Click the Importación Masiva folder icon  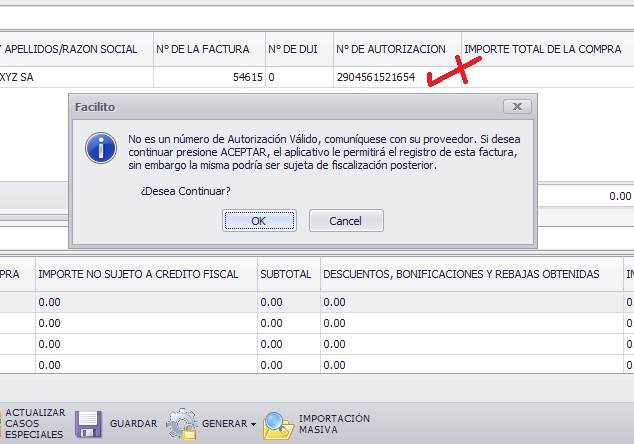278,425
